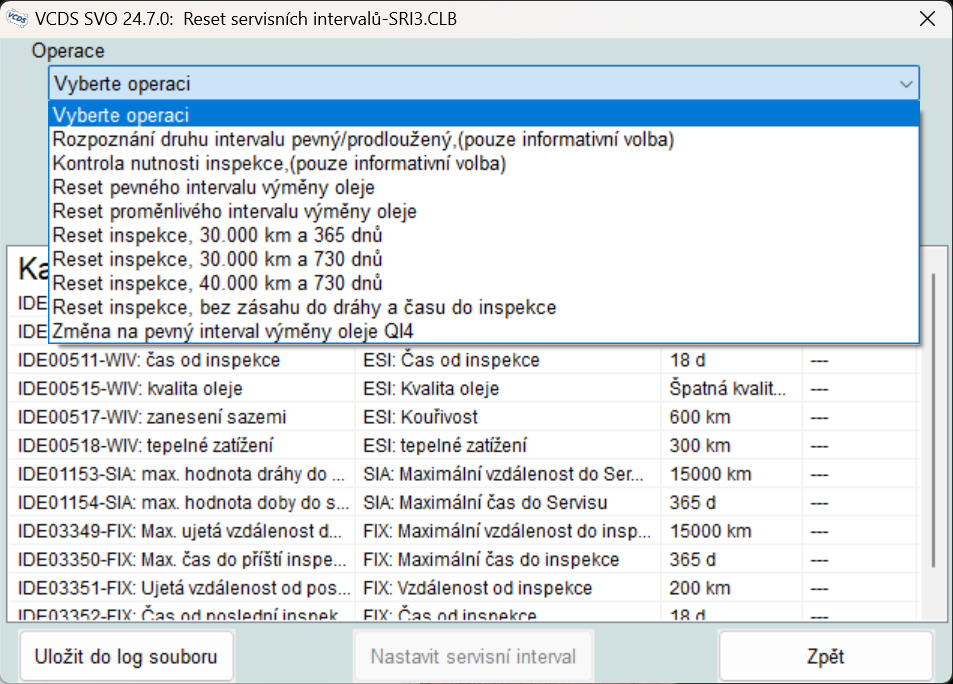Go back with the 'Zpět' button
Viewport: 953px width, 684px height.
point(825,657)
